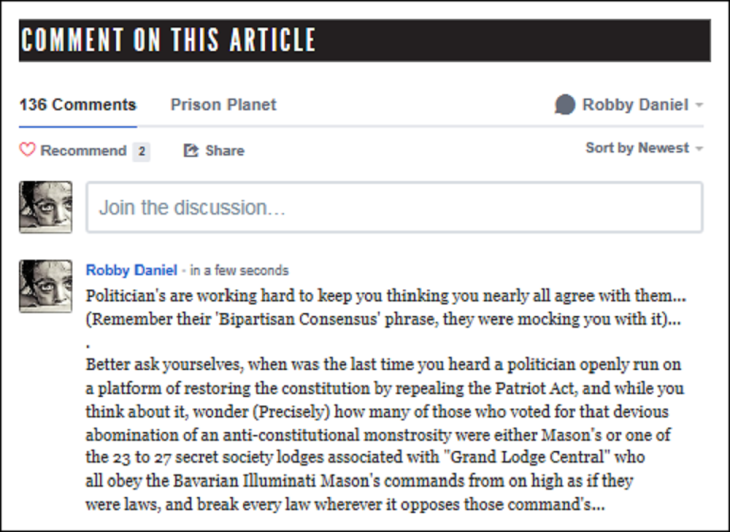Click the avatar beside Robby Daniel's comment
Screen dimensions: 730x532
point(45,286)
